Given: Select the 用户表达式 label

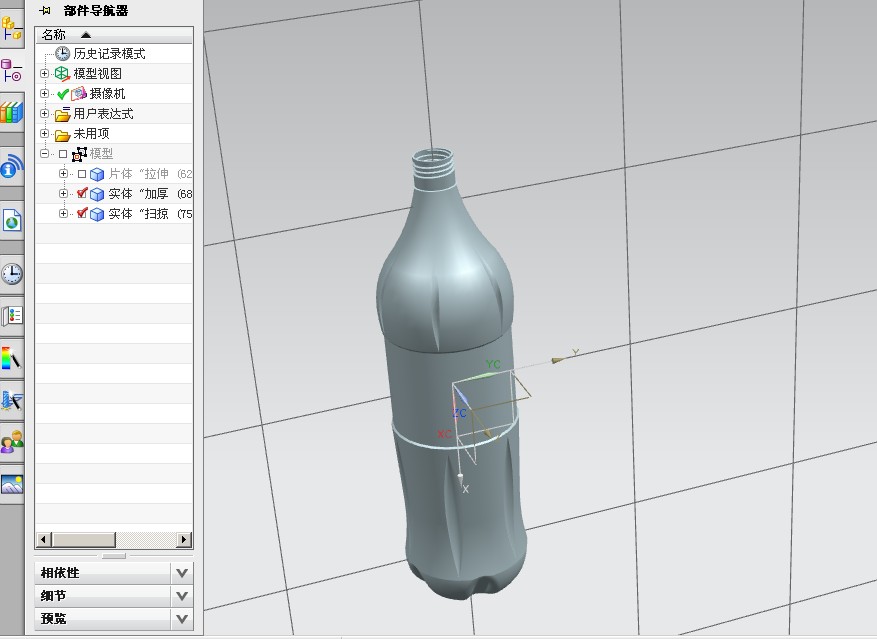Looking at the screenshot, I should point(103,114).
